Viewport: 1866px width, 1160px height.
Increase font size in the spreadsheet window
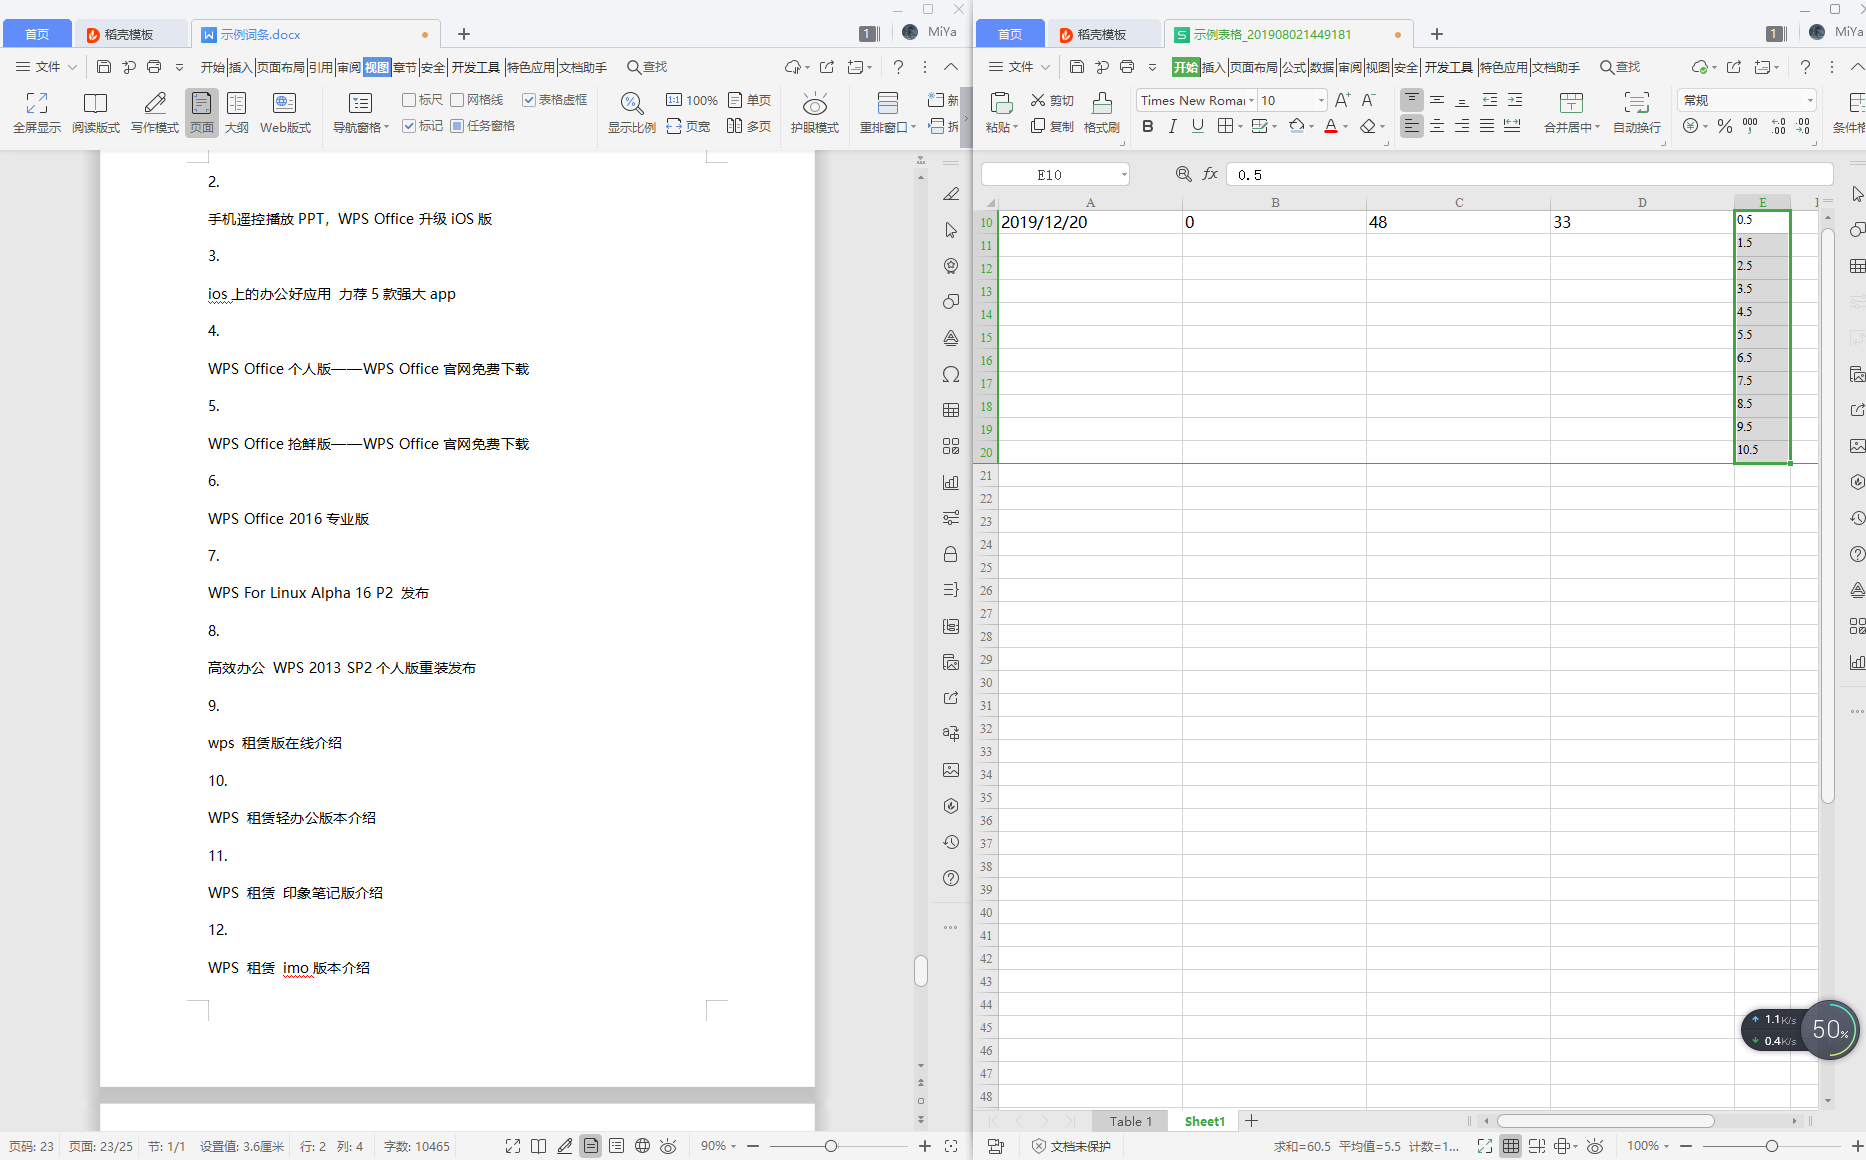pos(1342,100)
